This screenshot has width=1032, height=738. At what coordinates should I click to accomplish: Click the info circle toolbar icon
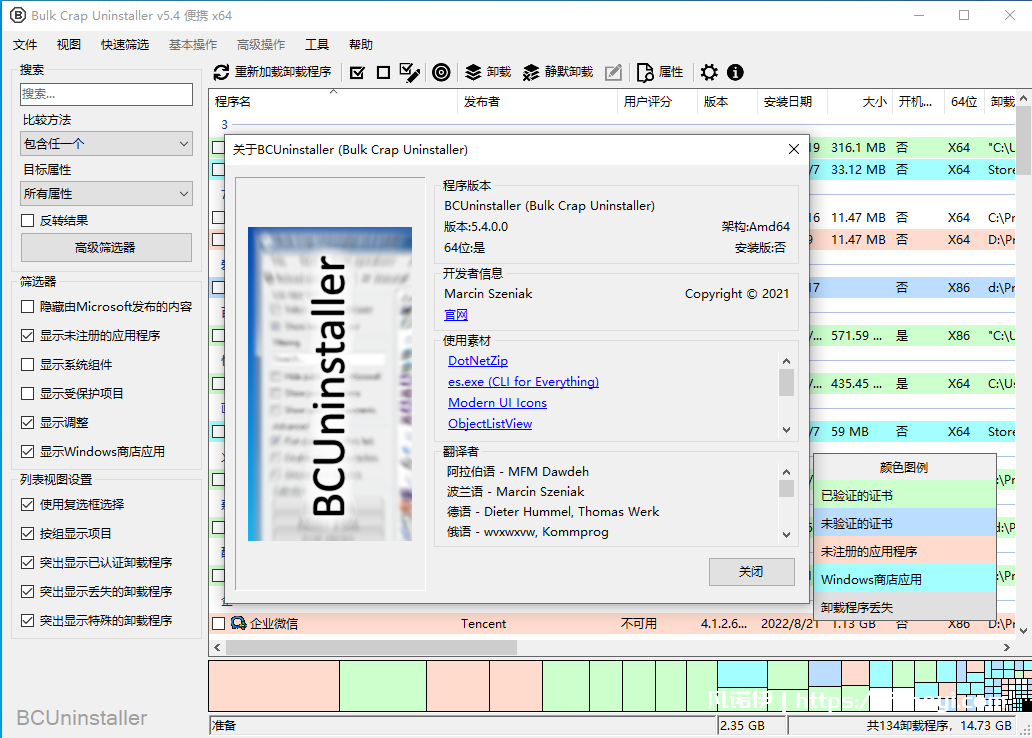click(735, 72)
